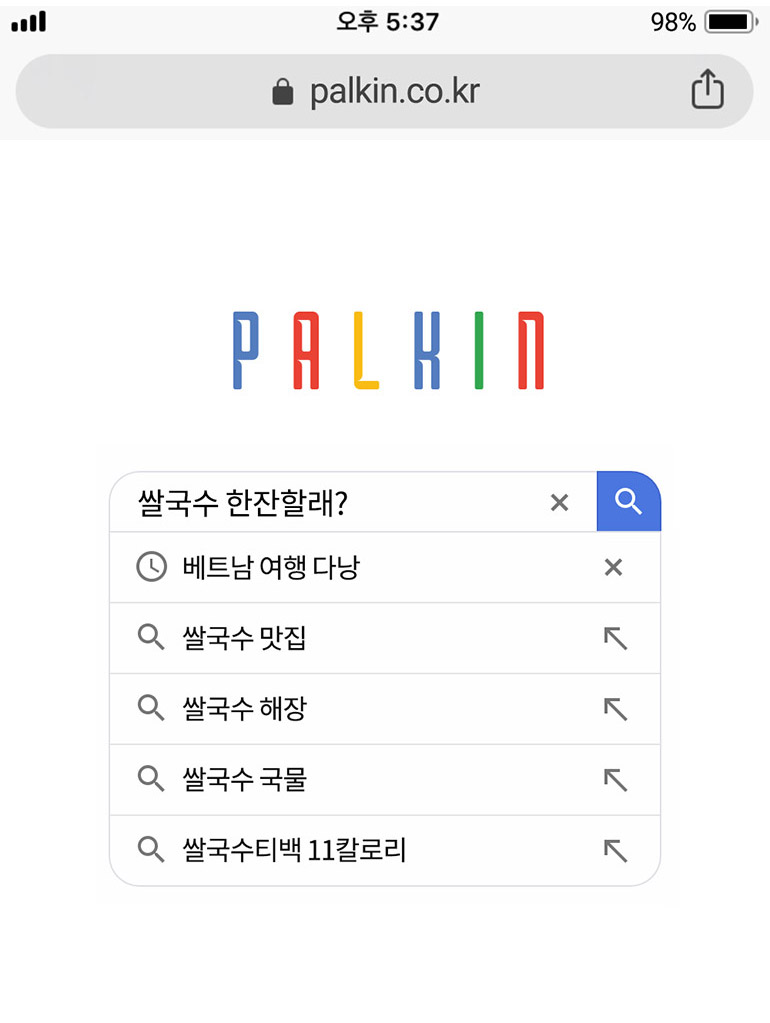Tap the battery indicator in status bar
Viewport: 770px width, 1023px height.
(730, 22)
